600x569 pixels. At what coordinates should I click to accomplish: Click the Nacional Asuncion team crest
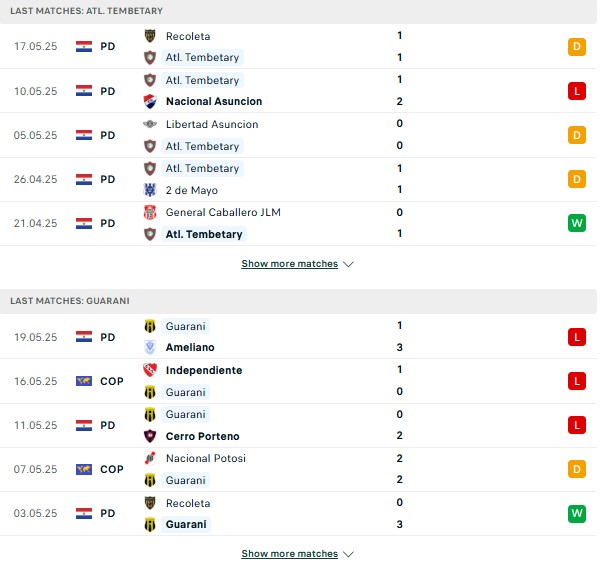(150, 101)
